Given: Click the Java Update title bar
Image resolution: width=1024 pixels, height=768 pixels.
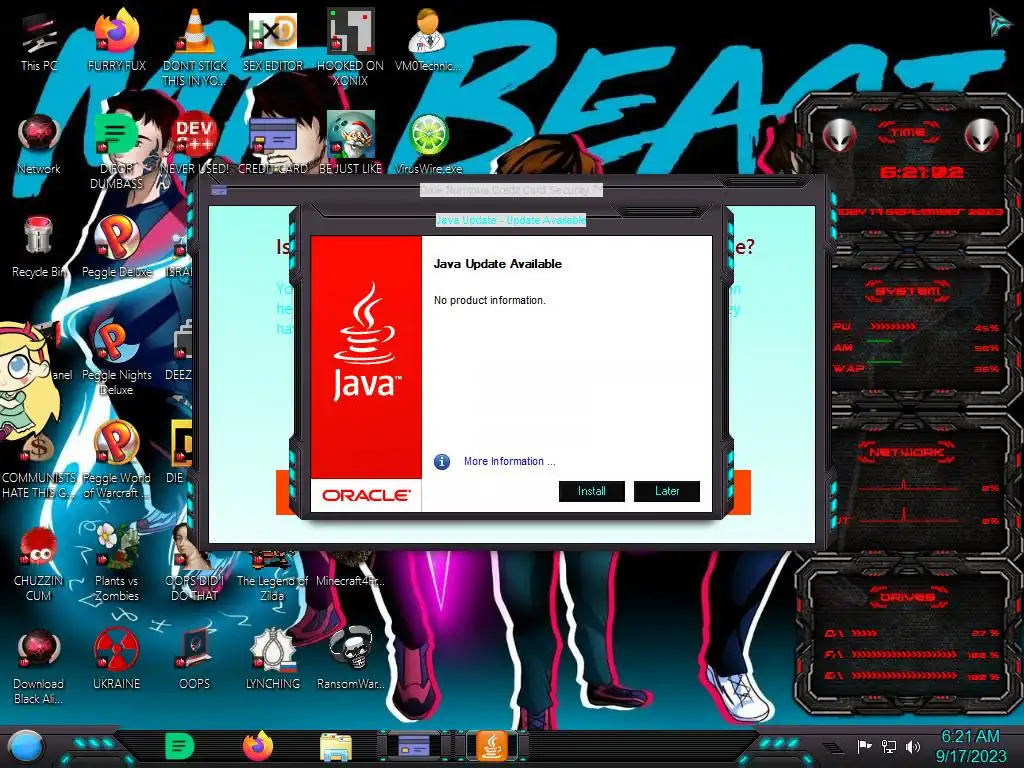Looking at the screenshot, I should (x=511, y=220).
